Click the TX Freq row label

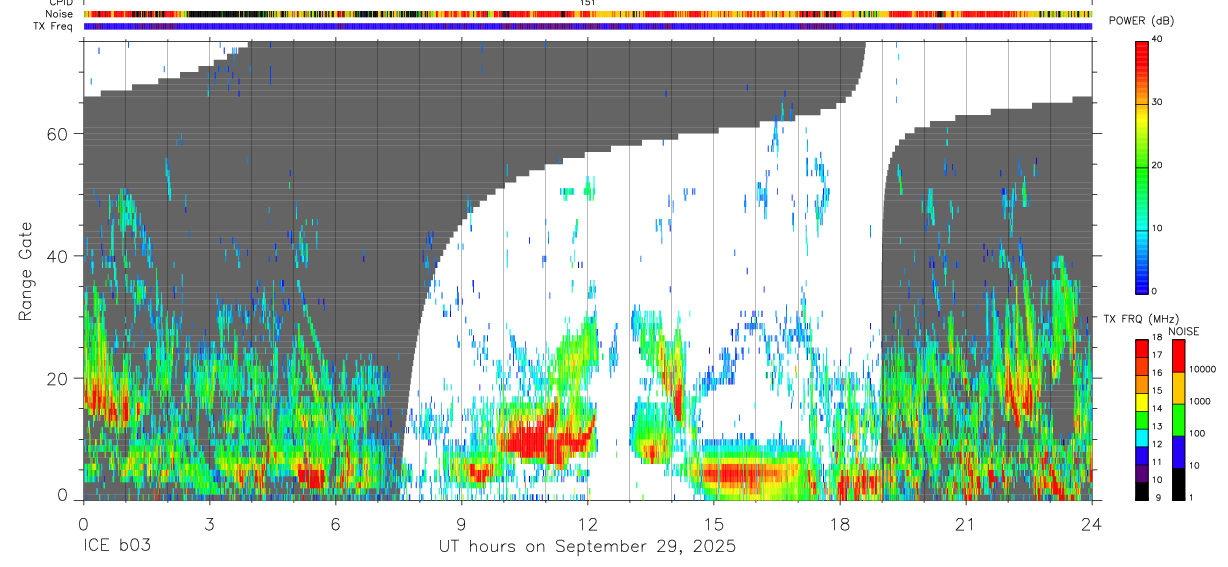53,26
